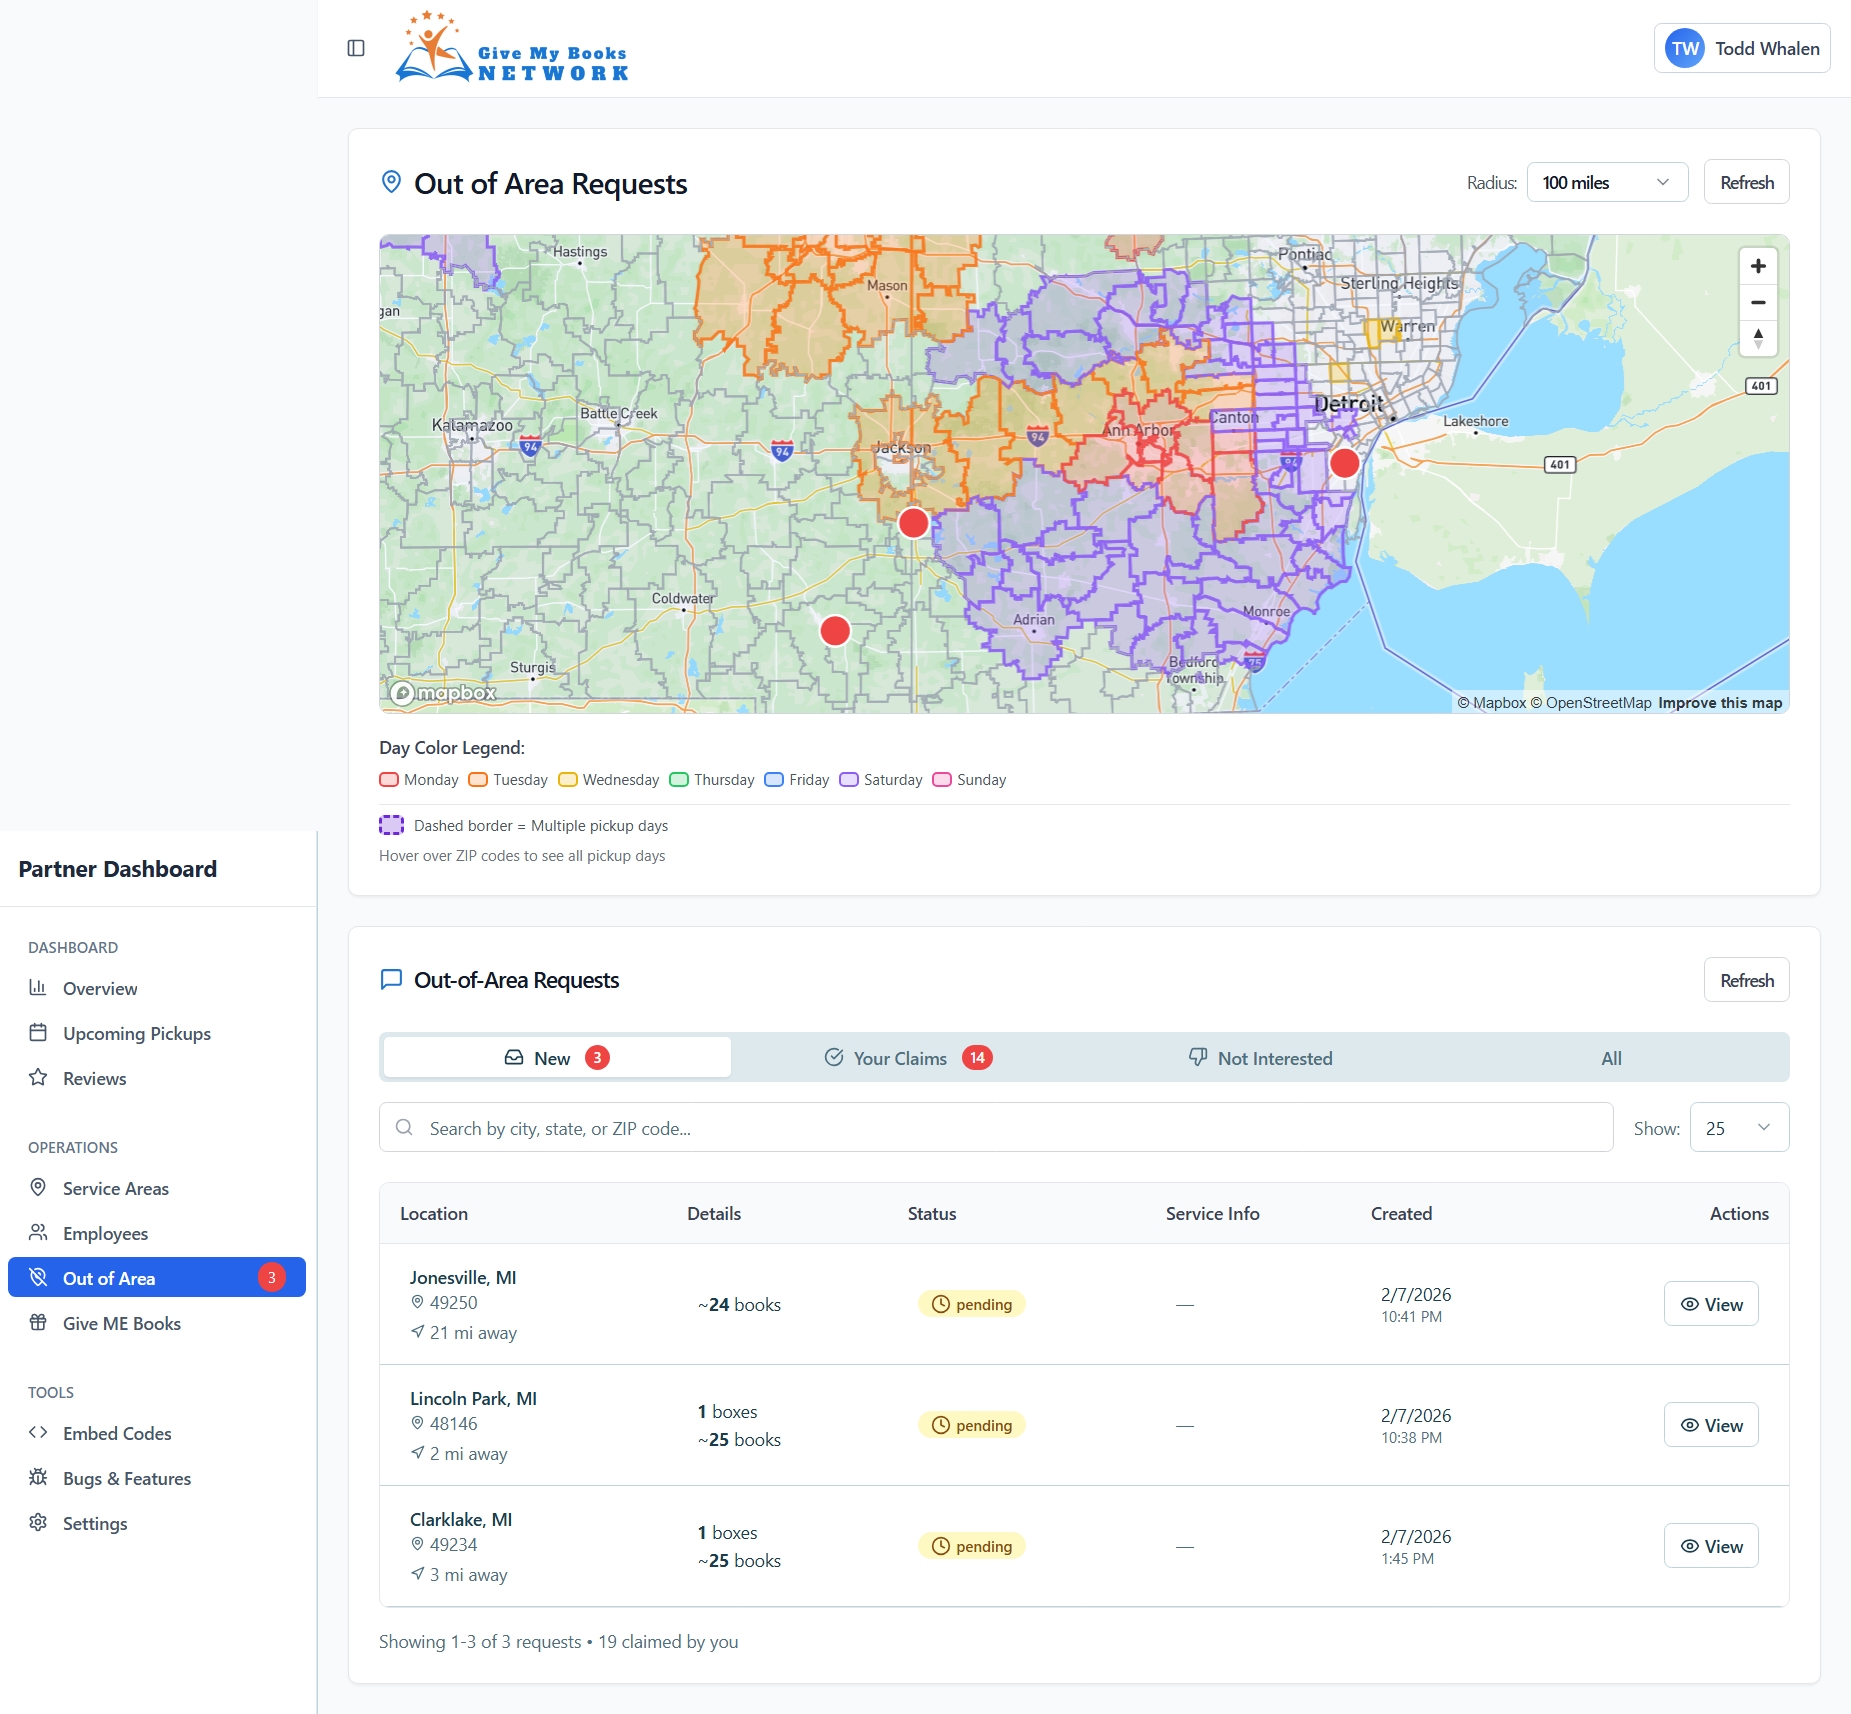This screenshot has width=1851, height=1714.
Task: Open Service Areas using the map pin icon
Action: (38, 1188)
